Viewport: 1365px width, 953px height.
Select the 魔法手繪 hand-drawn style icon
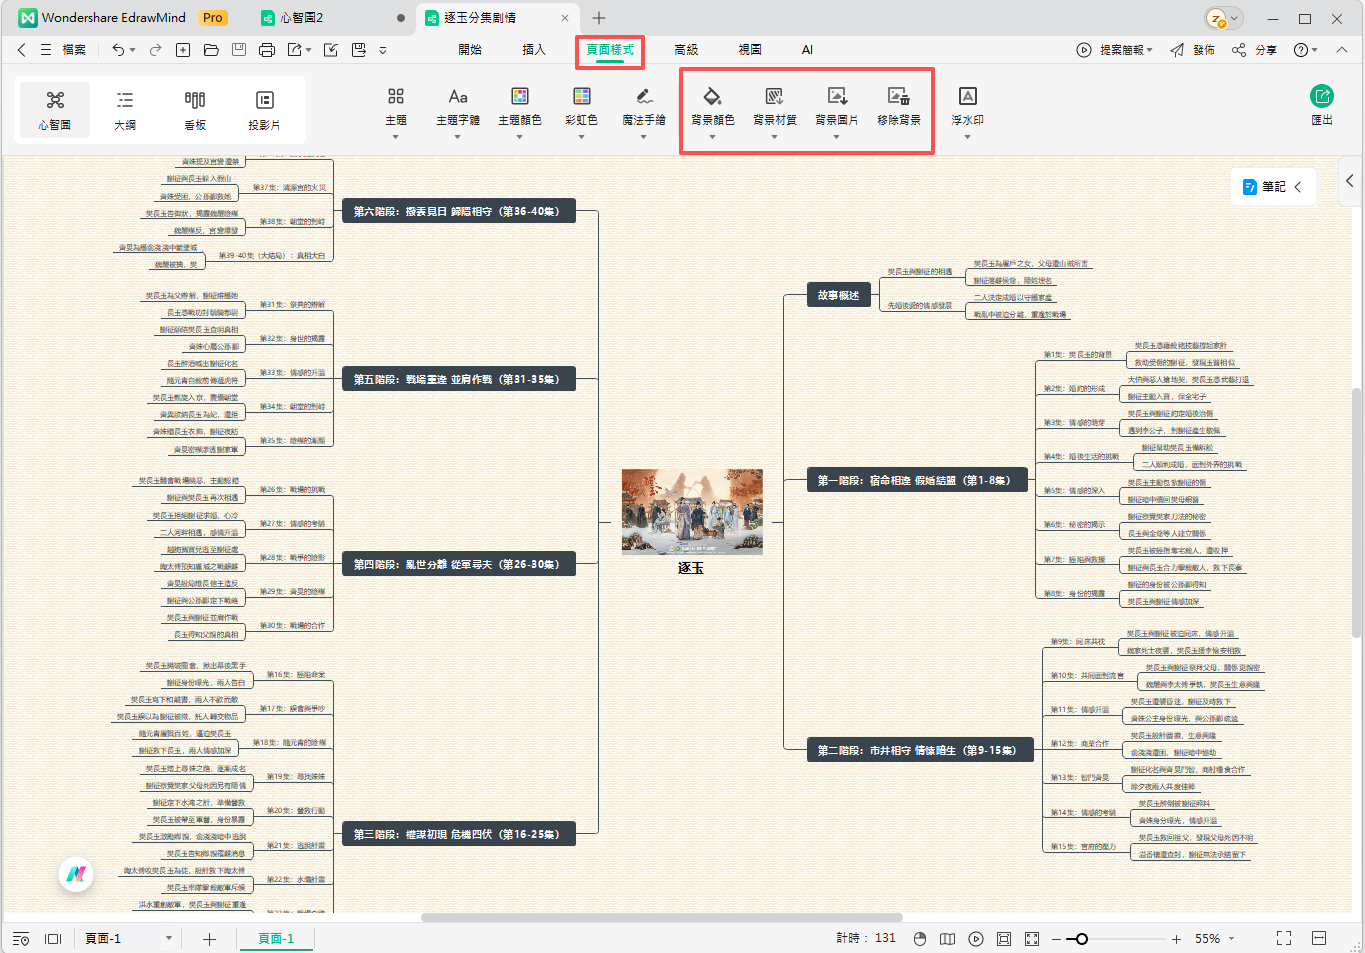tap(644, 97)
